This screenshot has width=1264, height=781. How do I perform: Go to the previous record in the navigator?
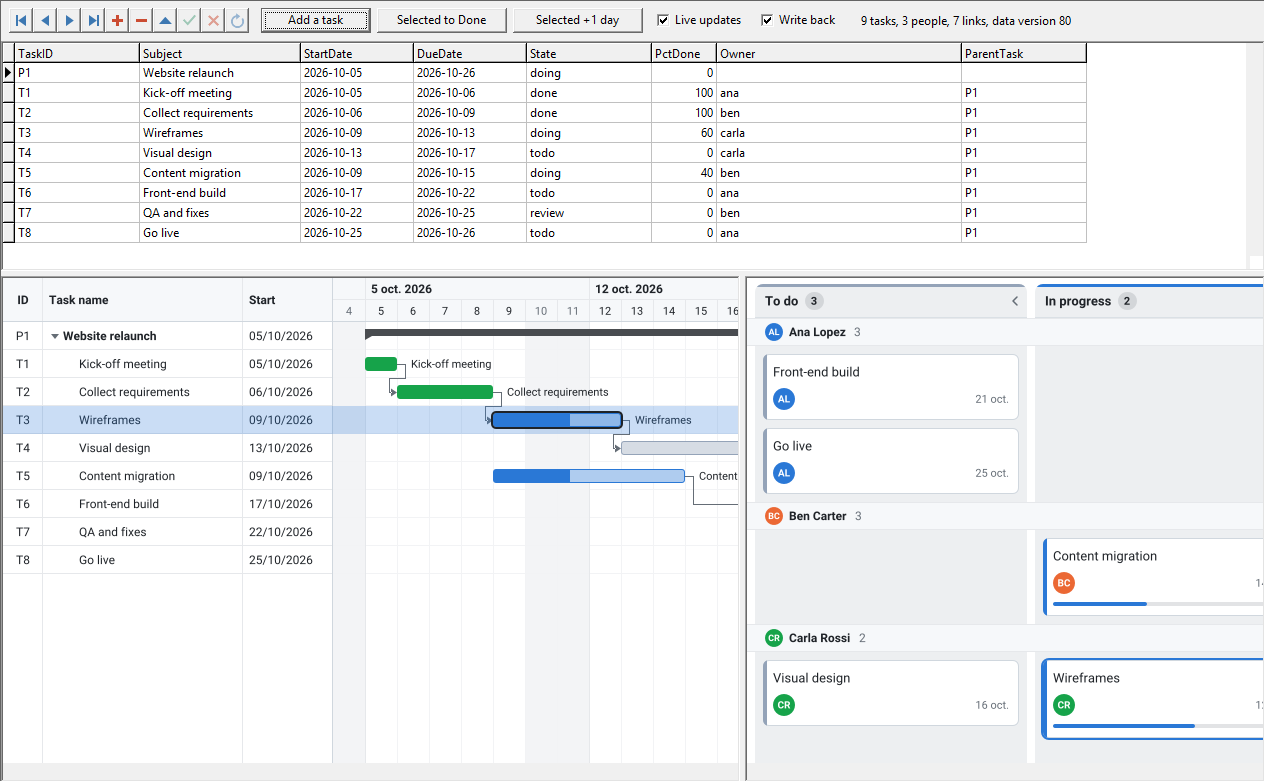coord(45,20)
